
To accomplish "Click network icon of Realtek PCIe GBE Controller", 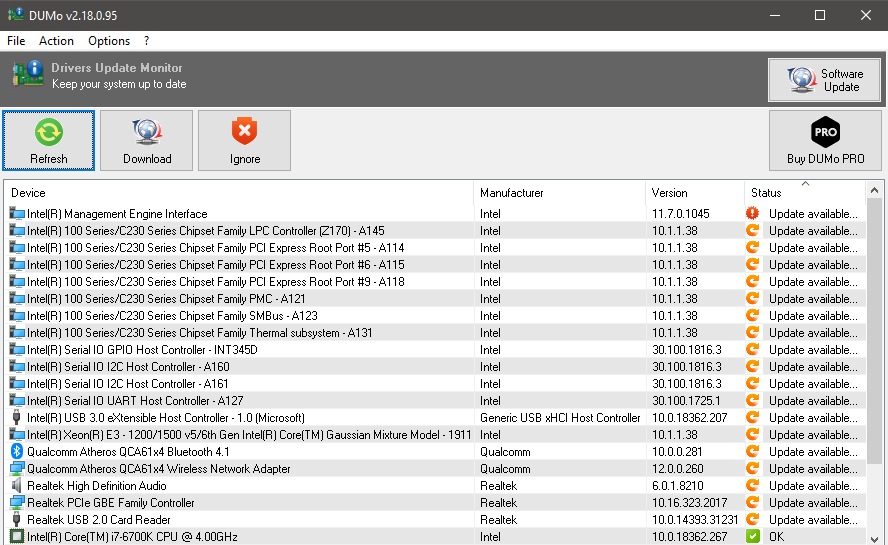I will pos(17,503).
